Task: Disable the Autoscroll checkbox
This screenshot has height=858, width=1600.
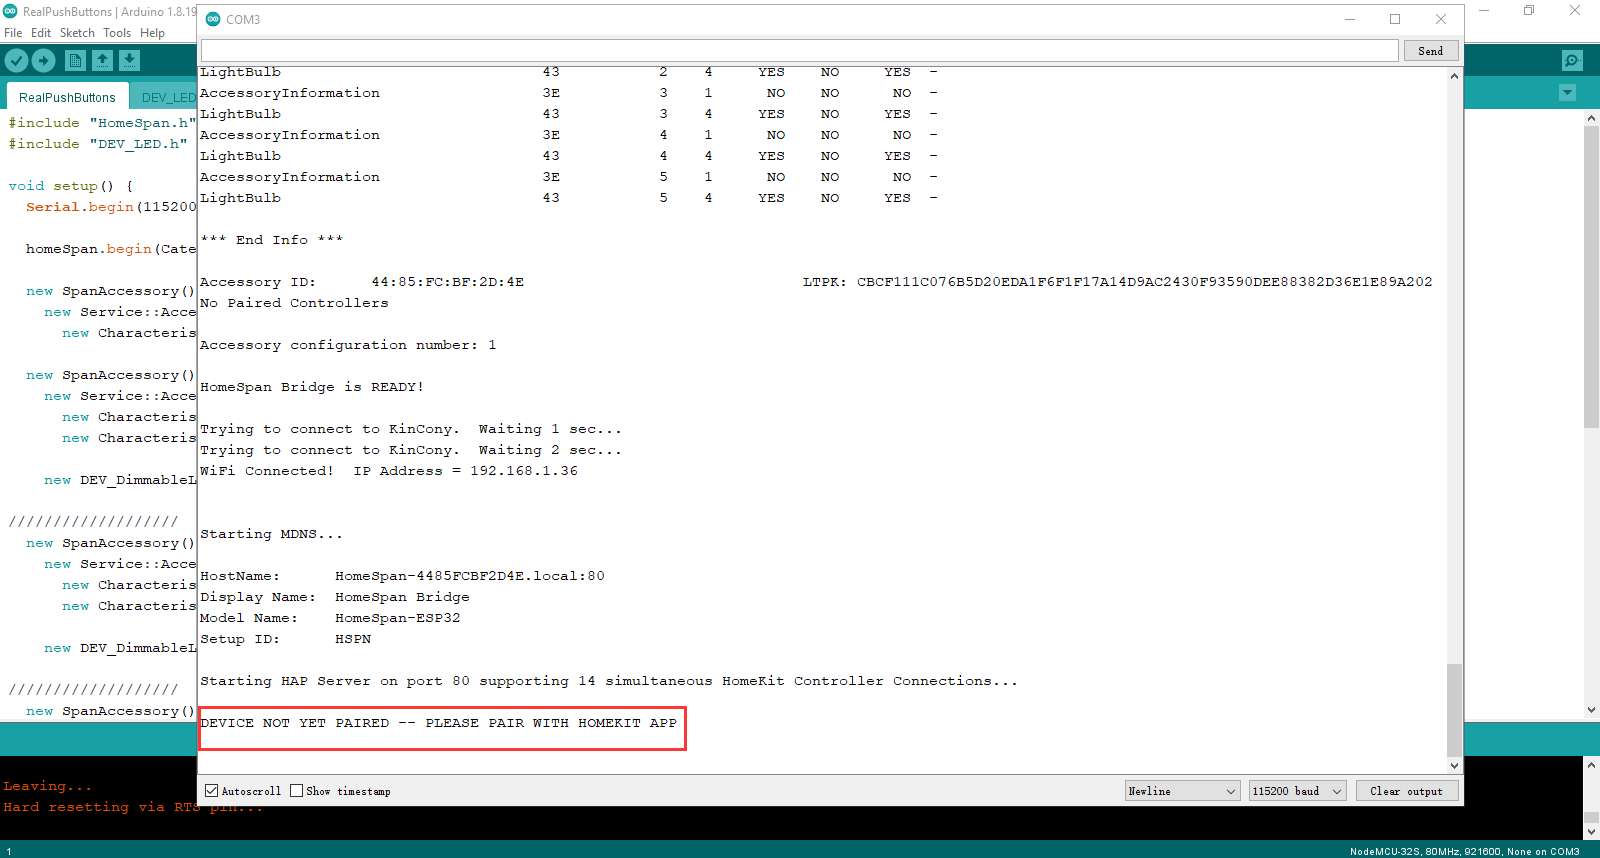Action: point(212,791)
